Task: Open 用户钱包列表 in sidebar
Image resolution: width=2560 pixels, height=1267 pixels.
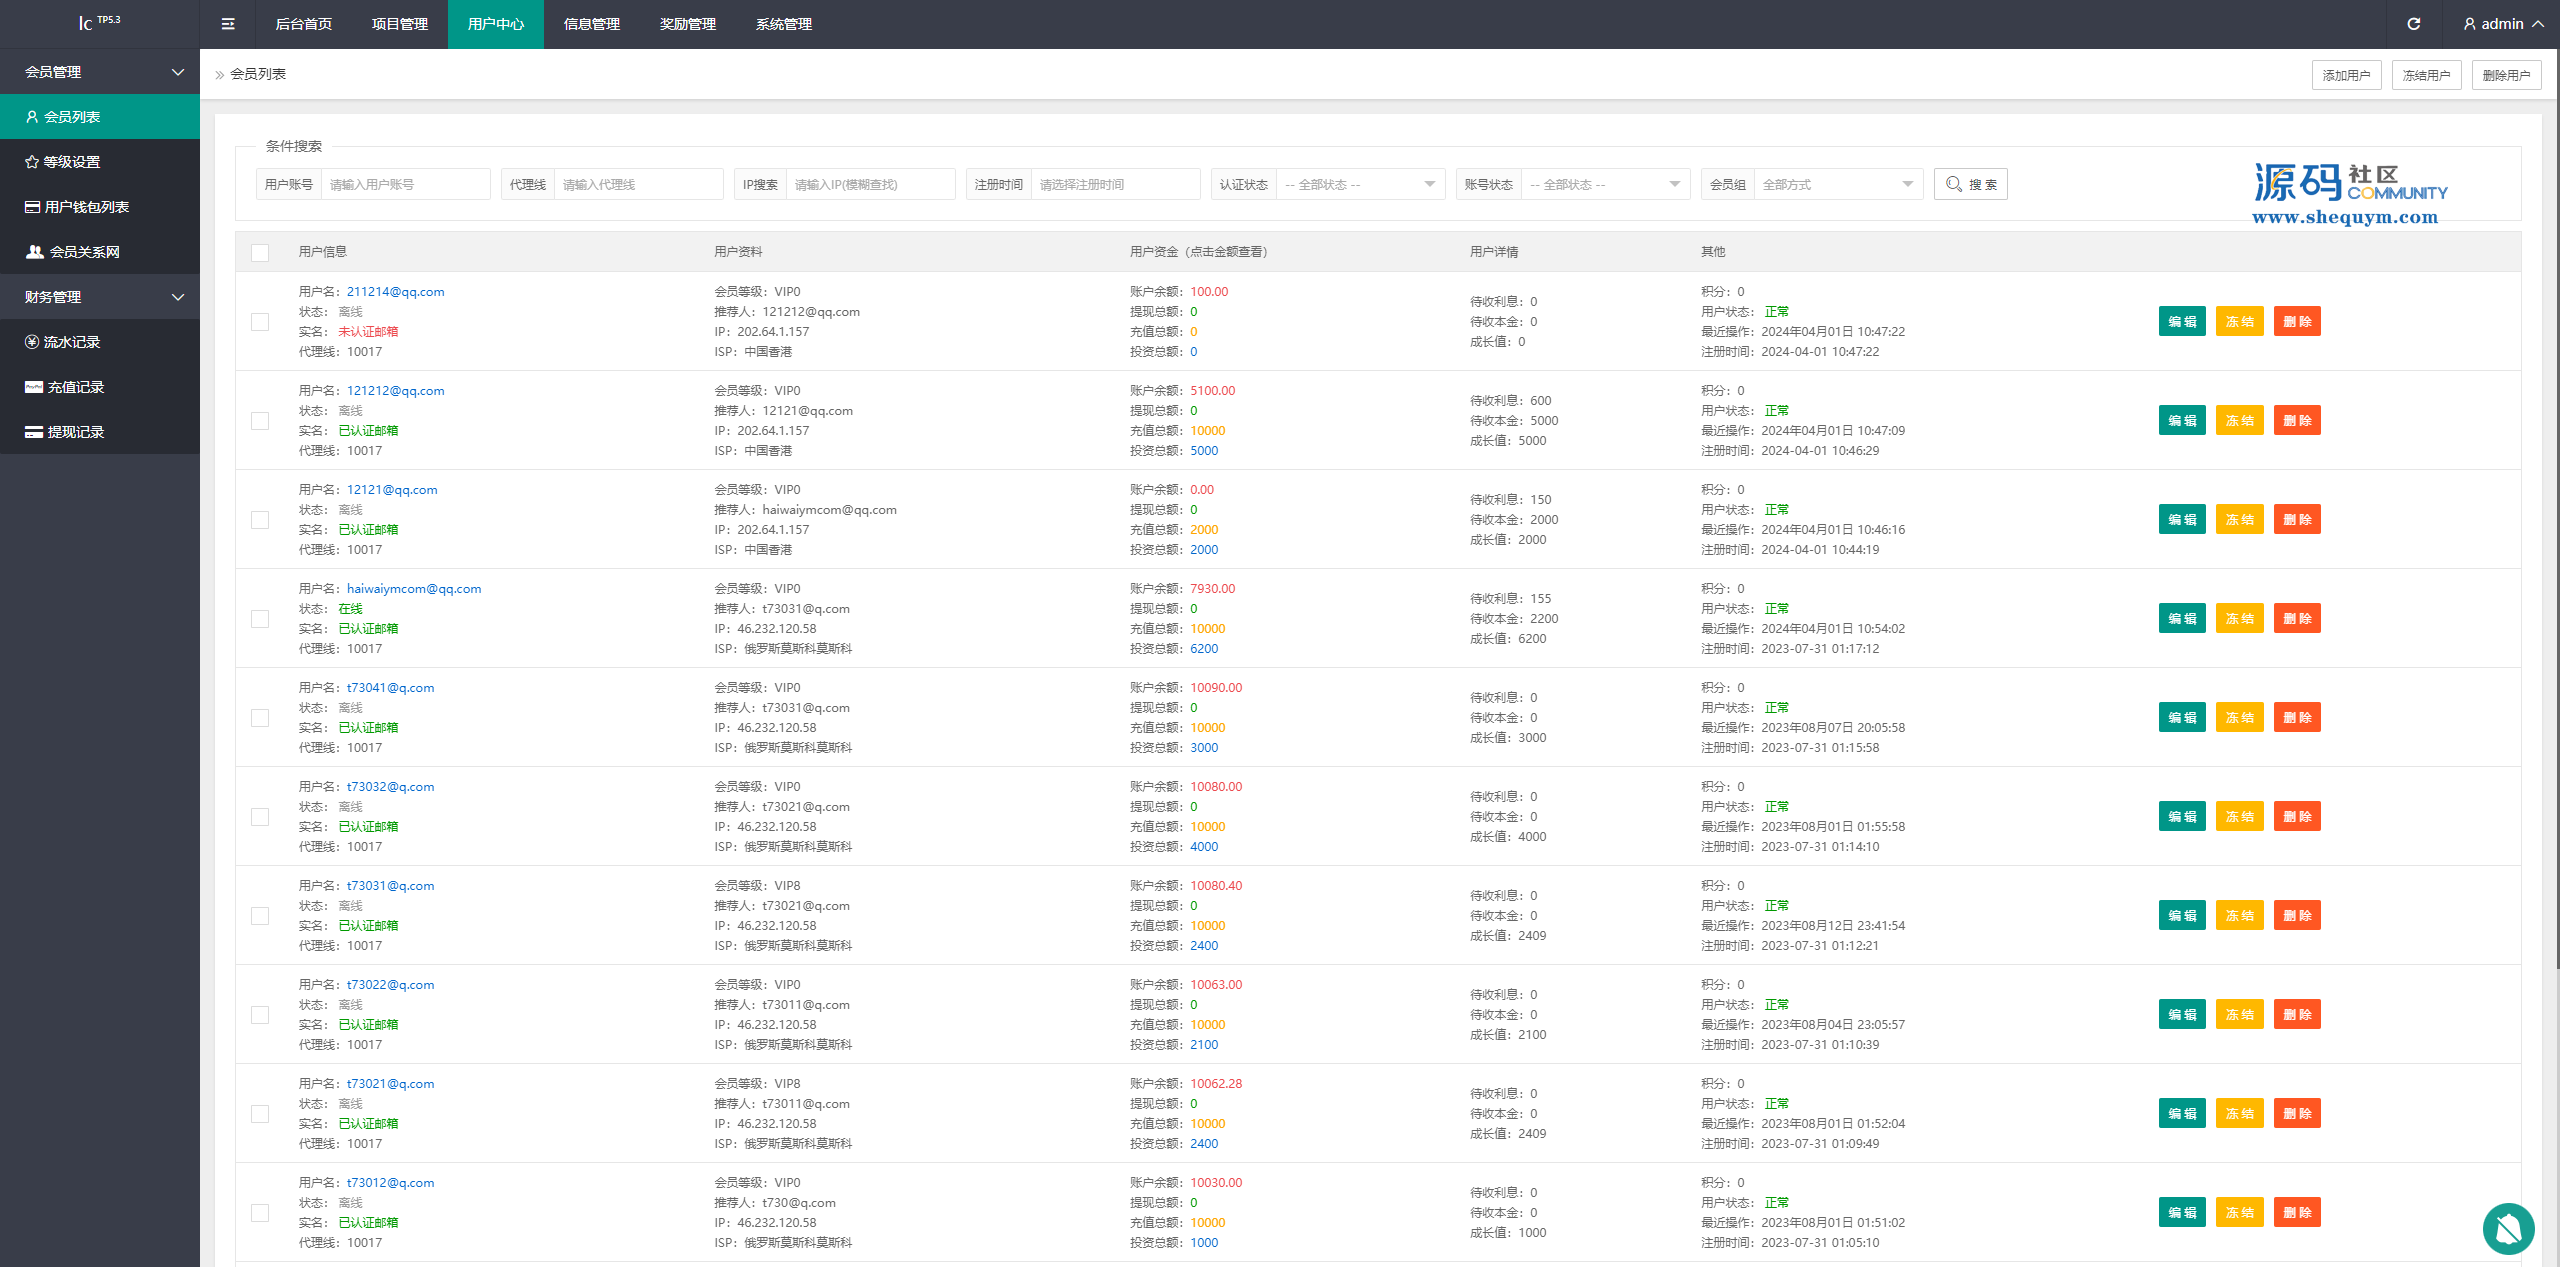Action: click(x=100, y=207)
